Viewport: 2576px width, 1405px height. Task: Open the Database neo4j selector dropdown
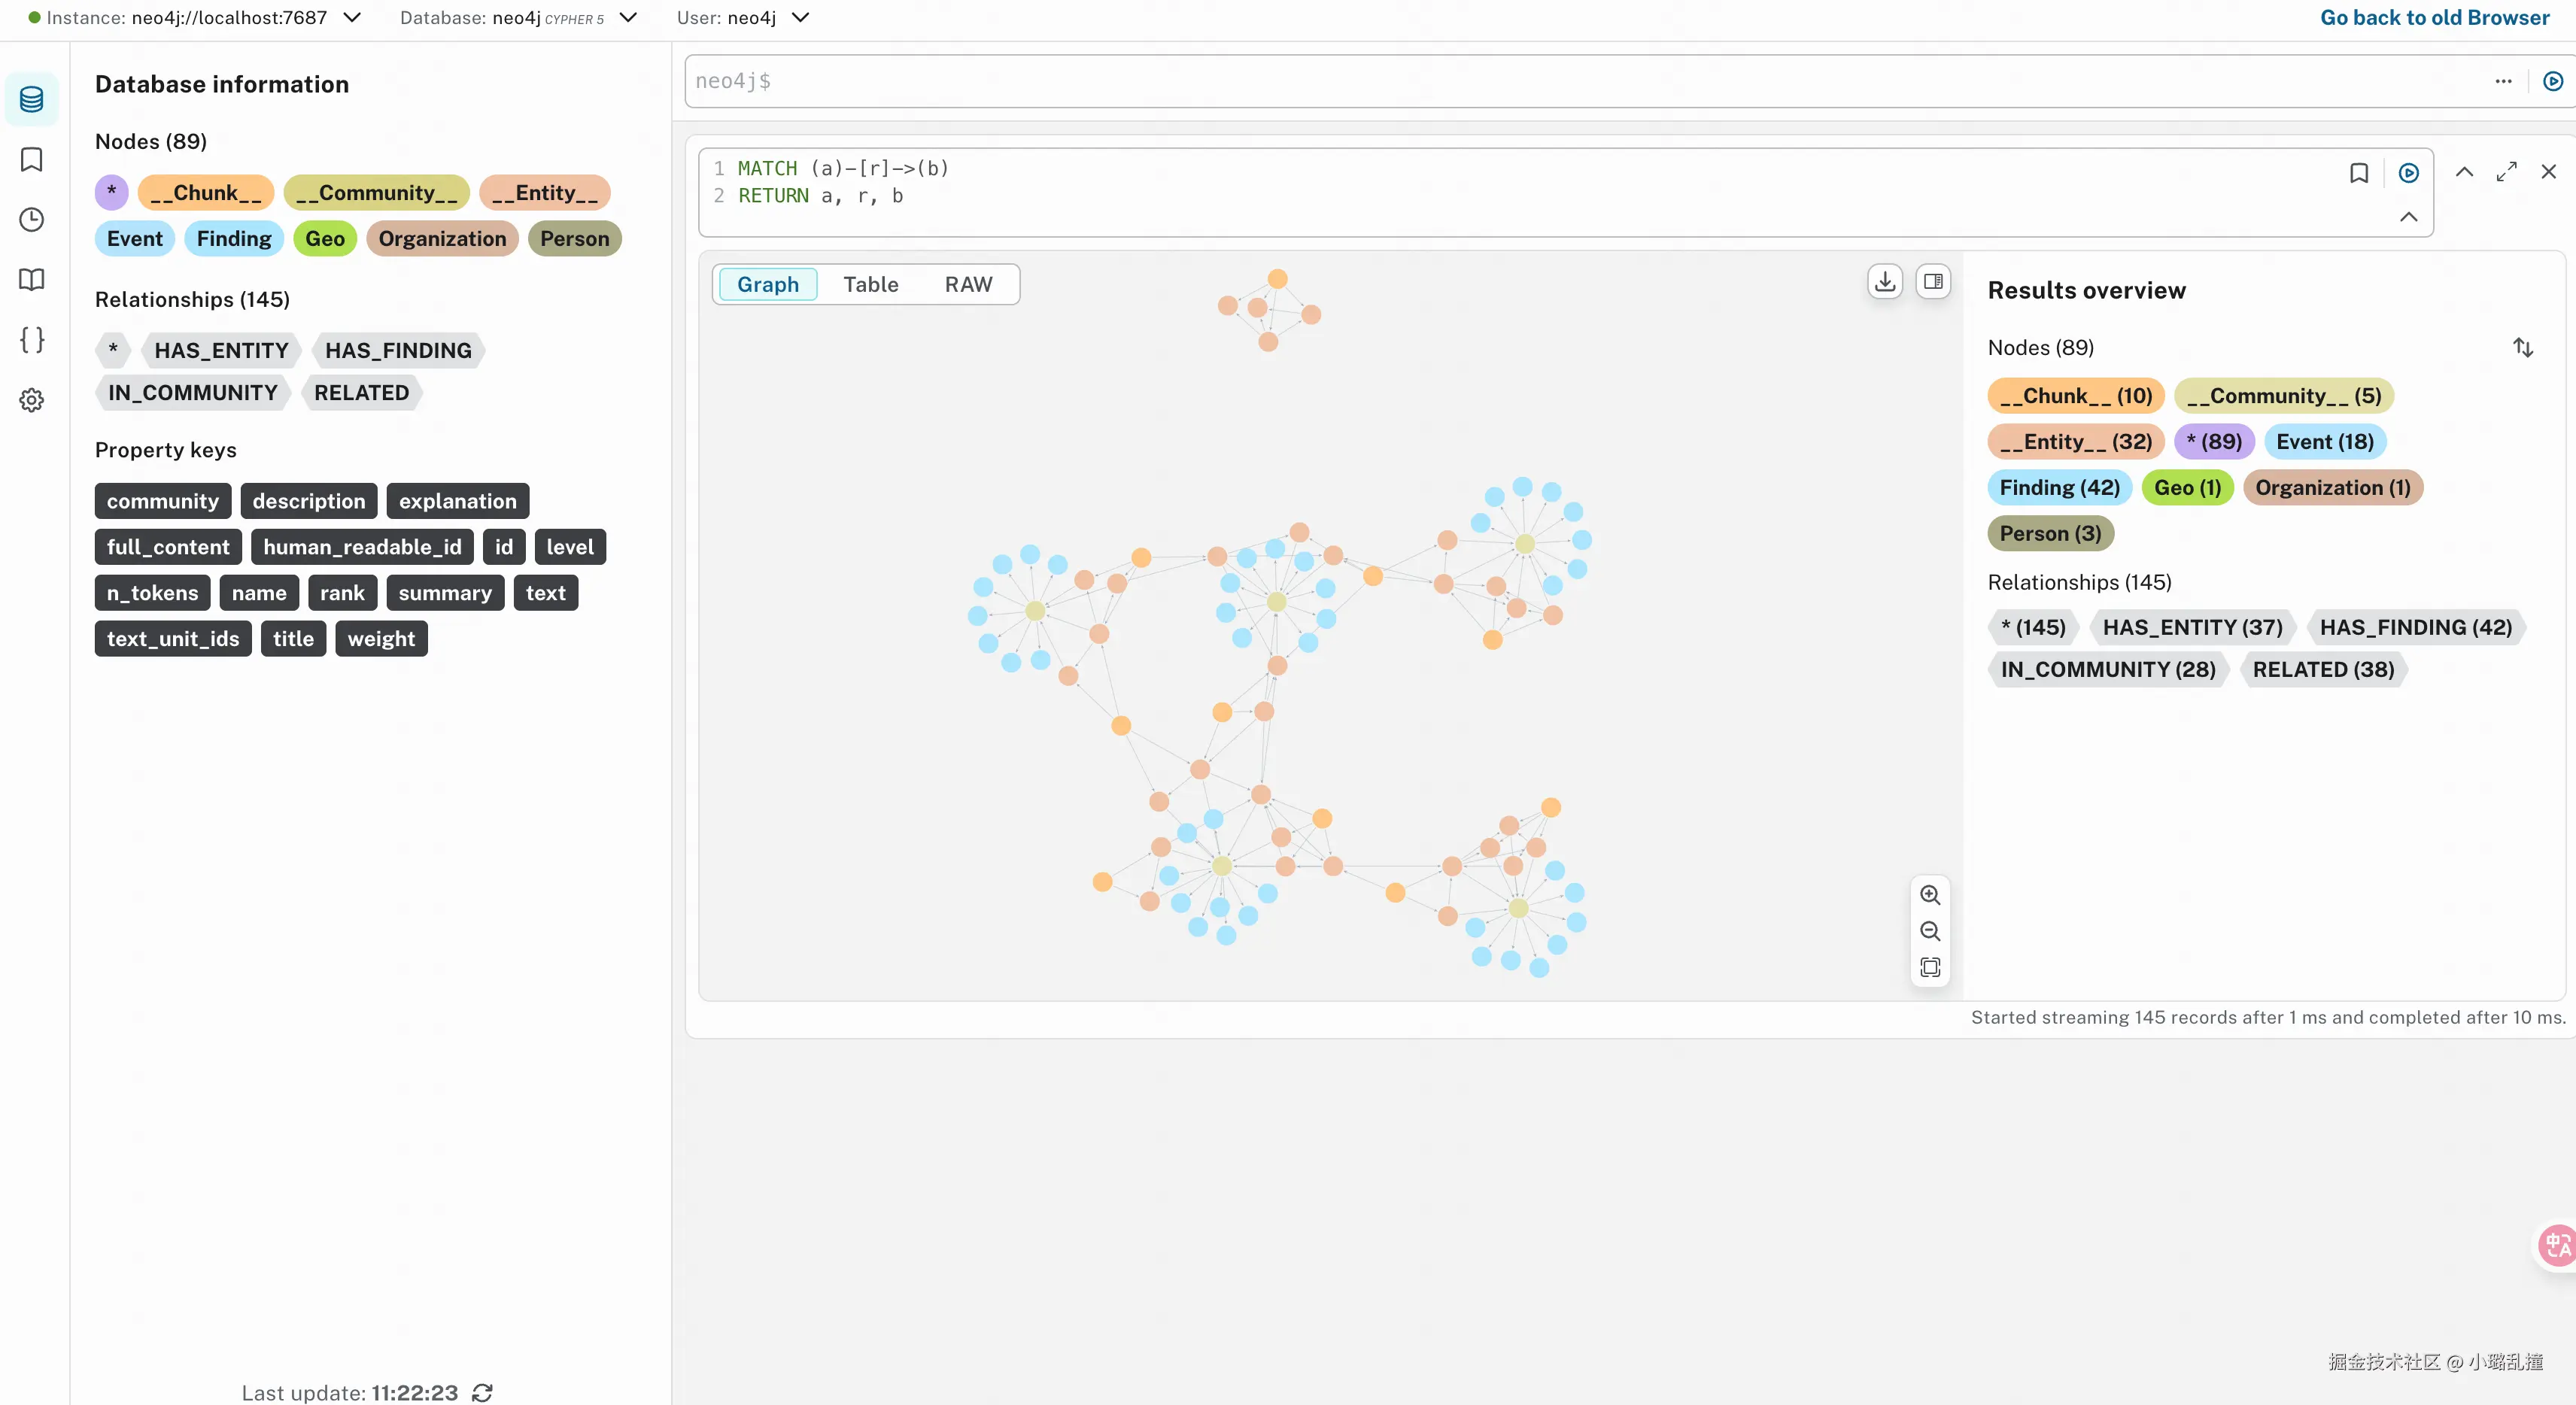(628, 18)
